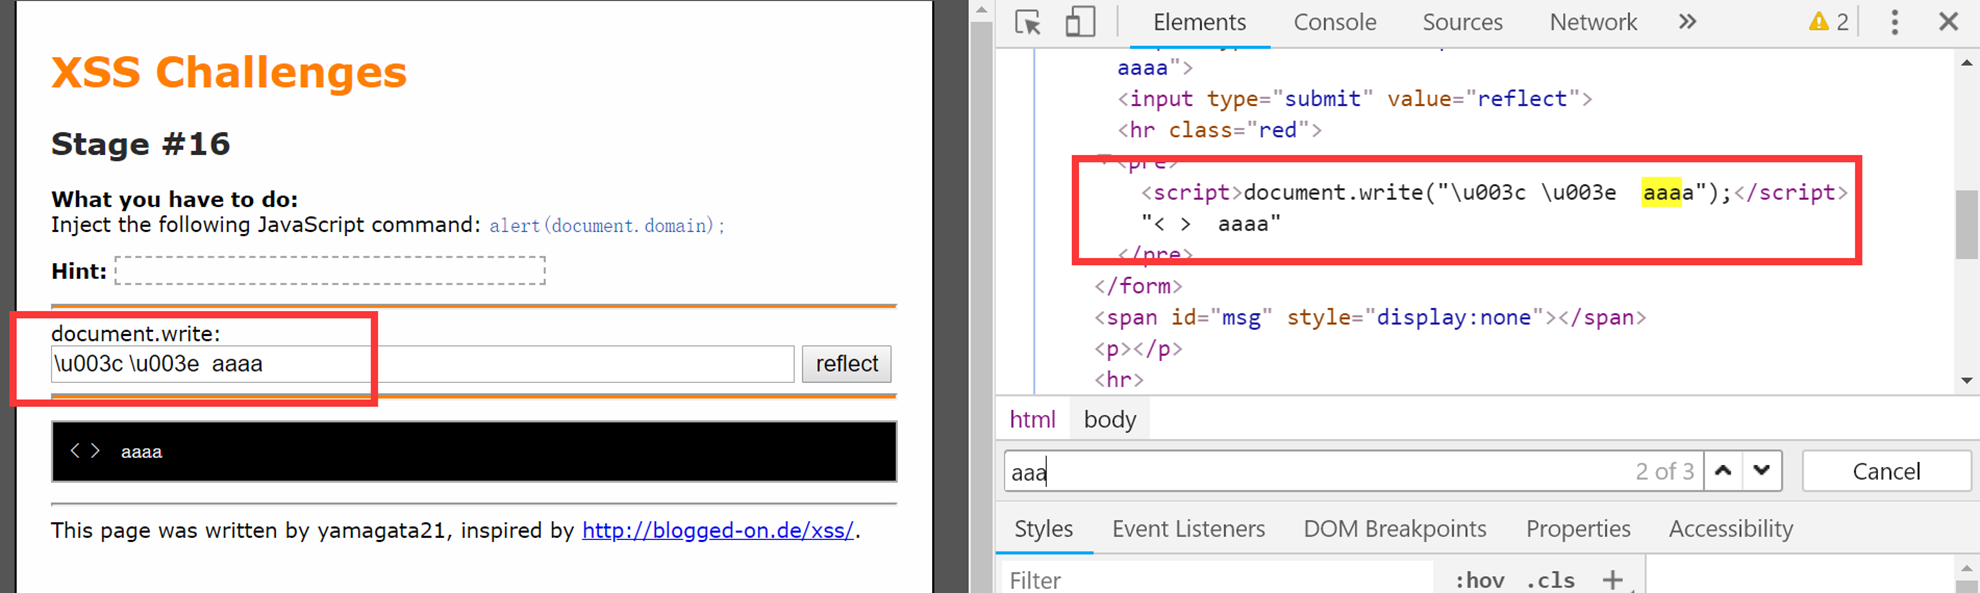The width and height of the screenshot is (1980, 593).
Task: Select the closing form tag node
Action: [x=1137, y=287]
